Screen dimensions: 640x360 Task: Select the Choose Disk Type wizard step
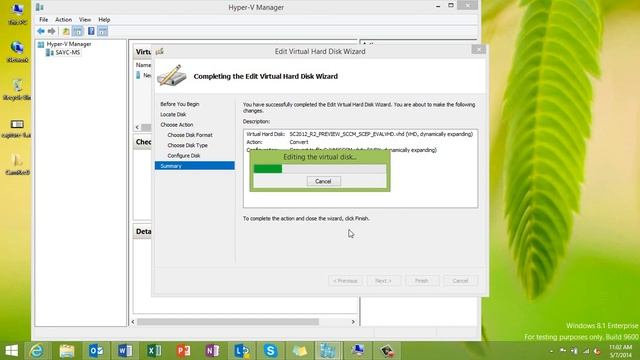point(187,145)
